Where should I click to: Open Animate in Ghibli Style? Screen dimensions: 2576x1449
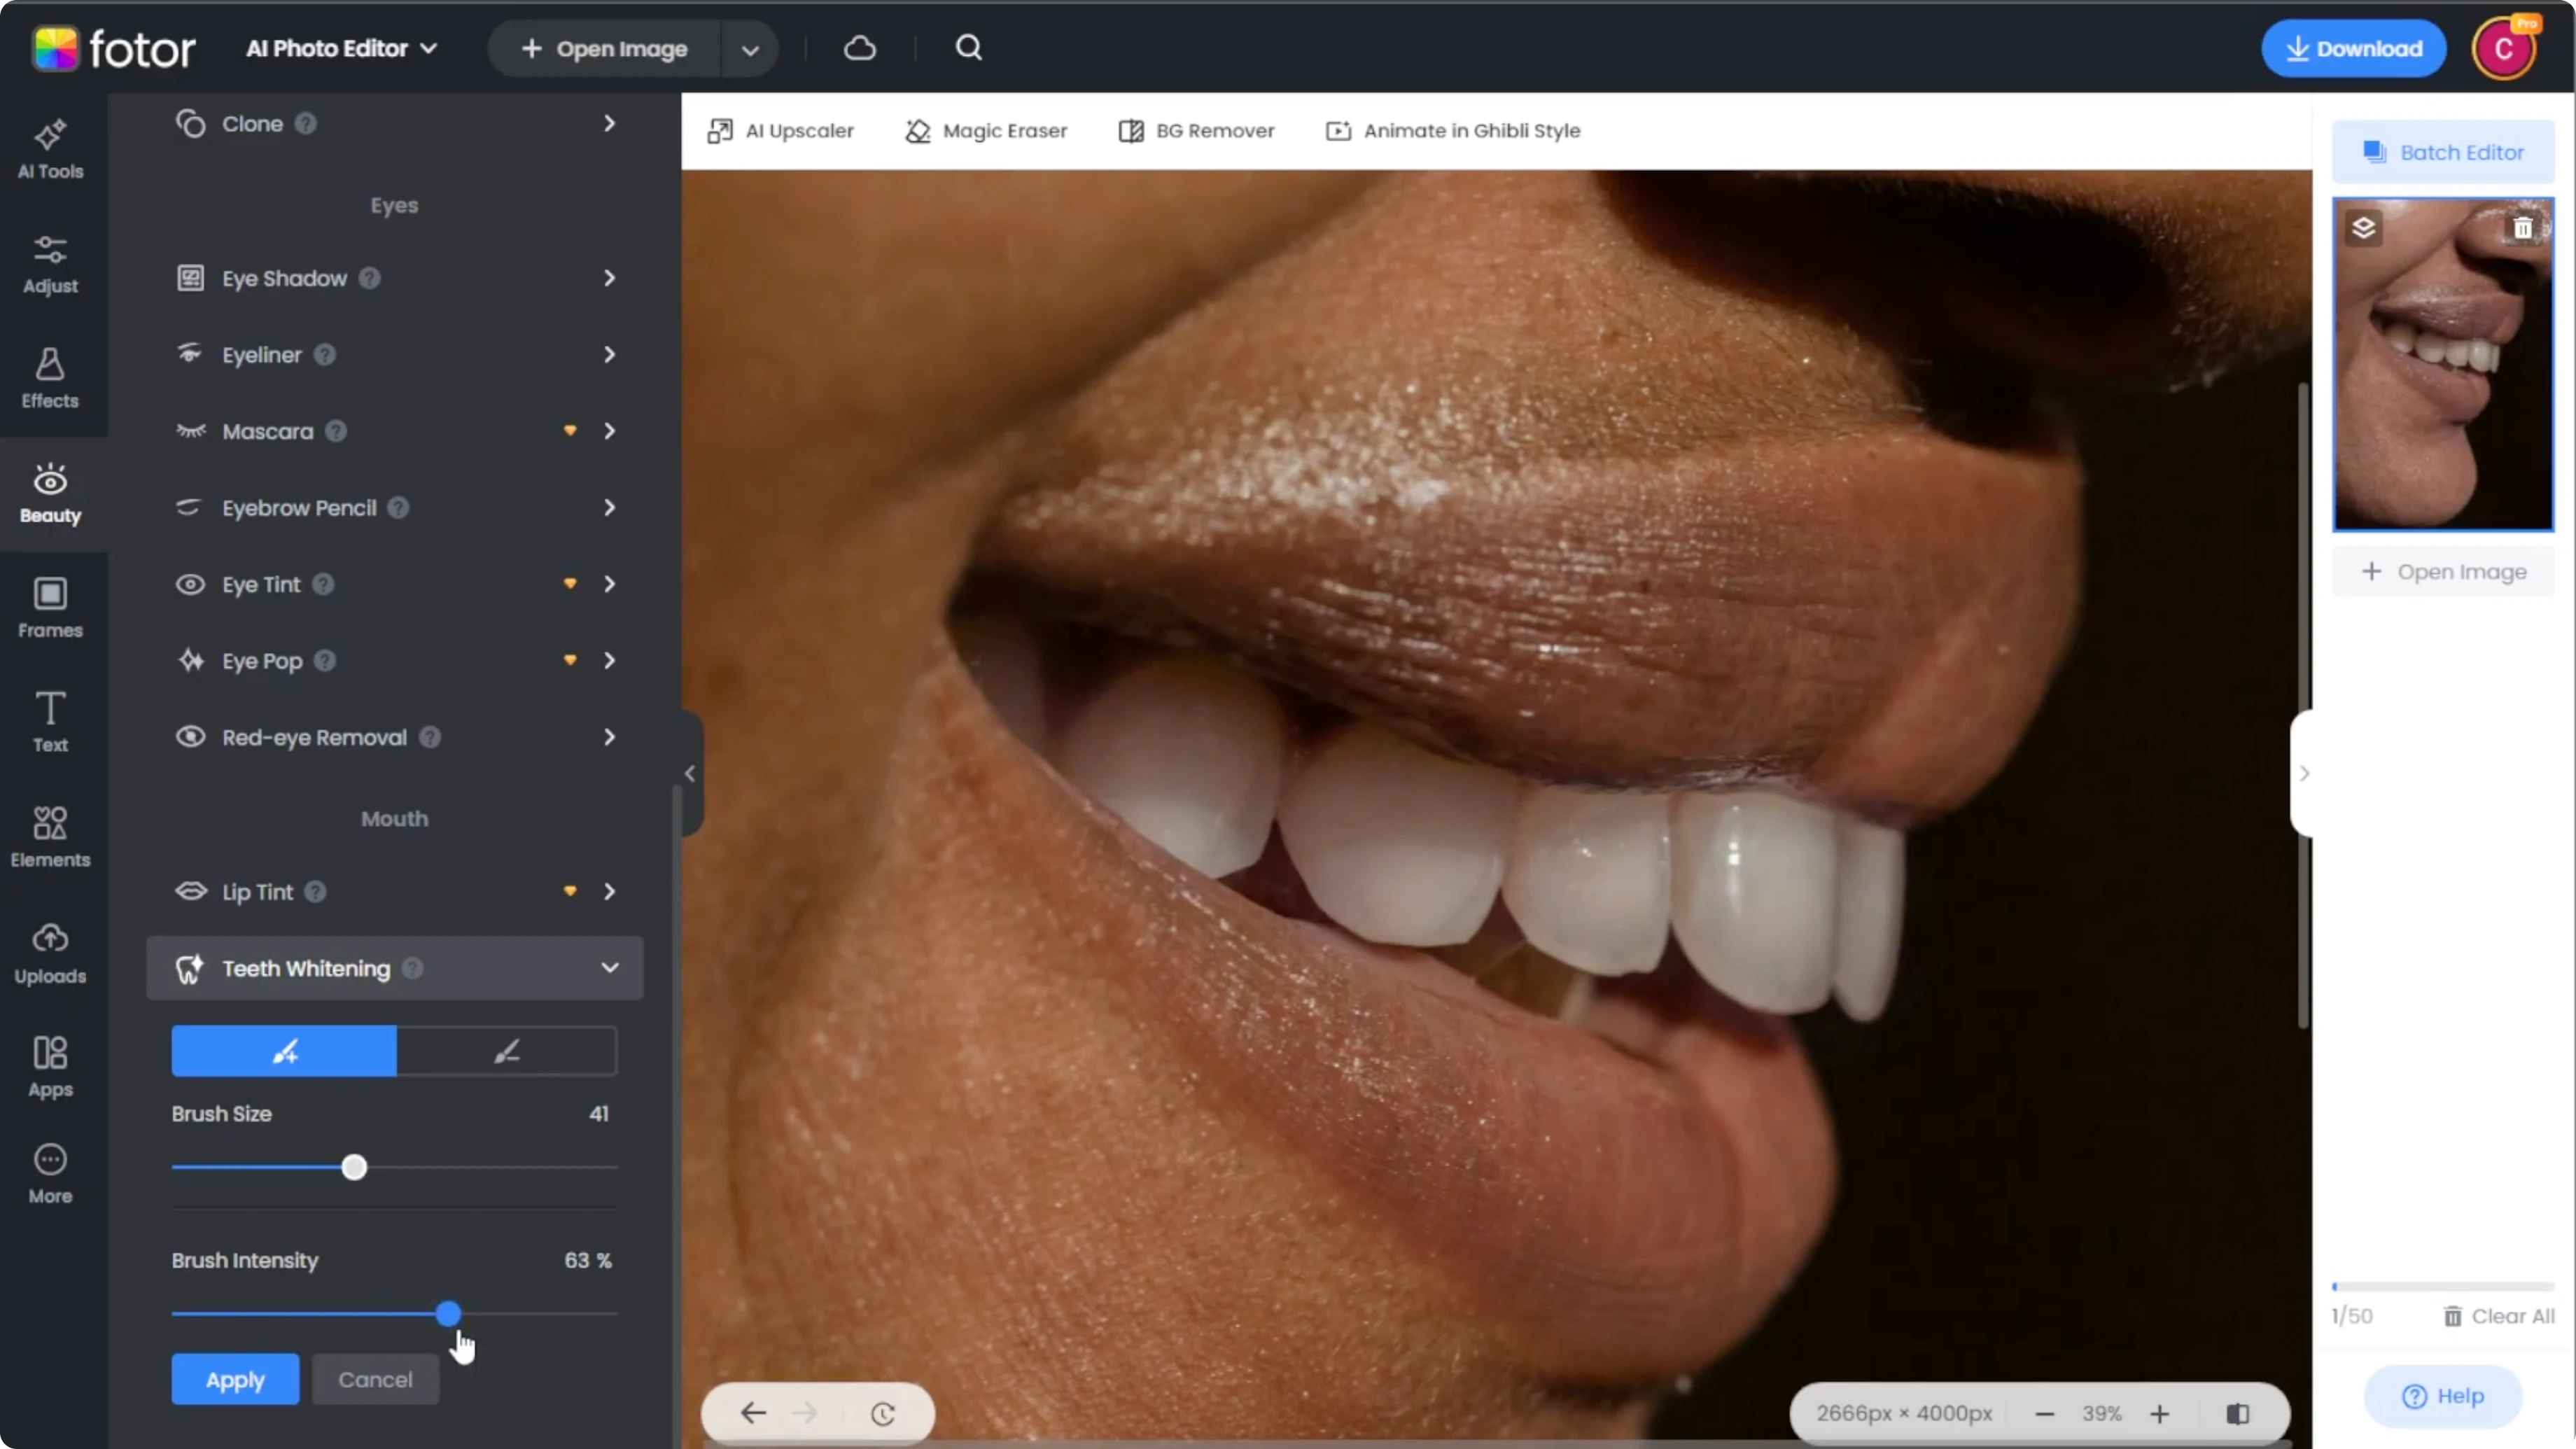click(1453, 130)
